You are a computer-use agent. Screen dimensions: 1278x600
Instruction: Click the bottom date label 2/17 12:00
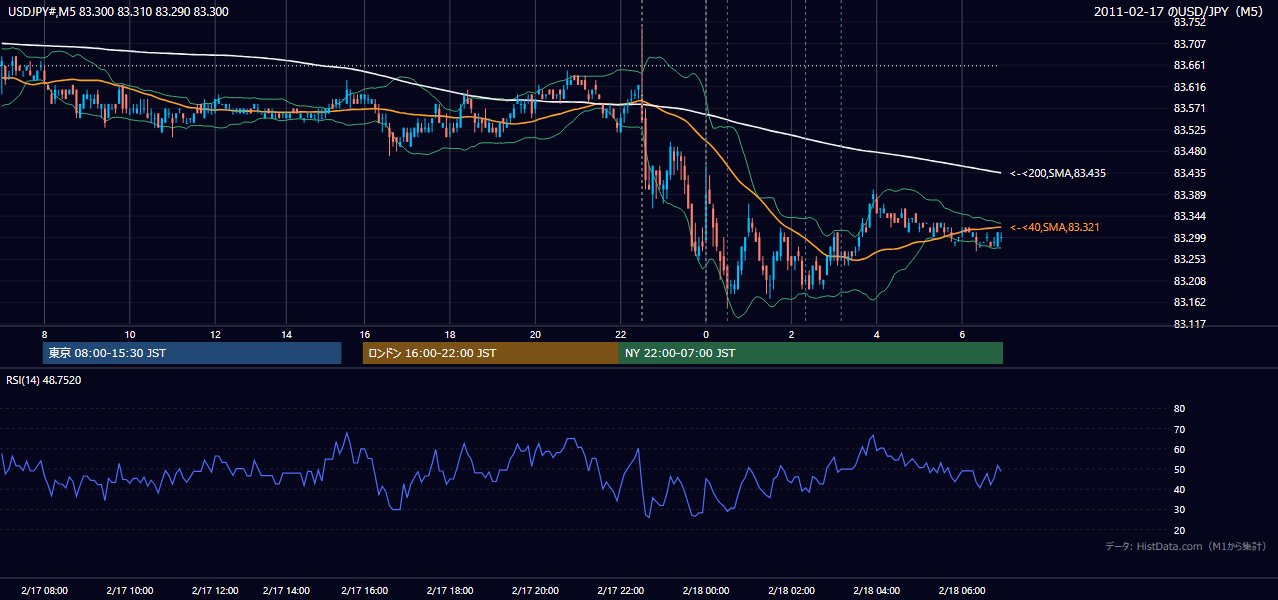pyautogui.click(x=216, y=591)
